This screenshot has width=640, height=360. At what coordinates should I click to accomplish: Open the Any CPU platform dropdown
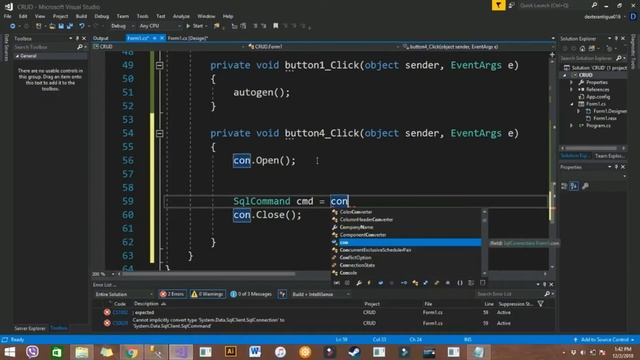tap(160, 26)
